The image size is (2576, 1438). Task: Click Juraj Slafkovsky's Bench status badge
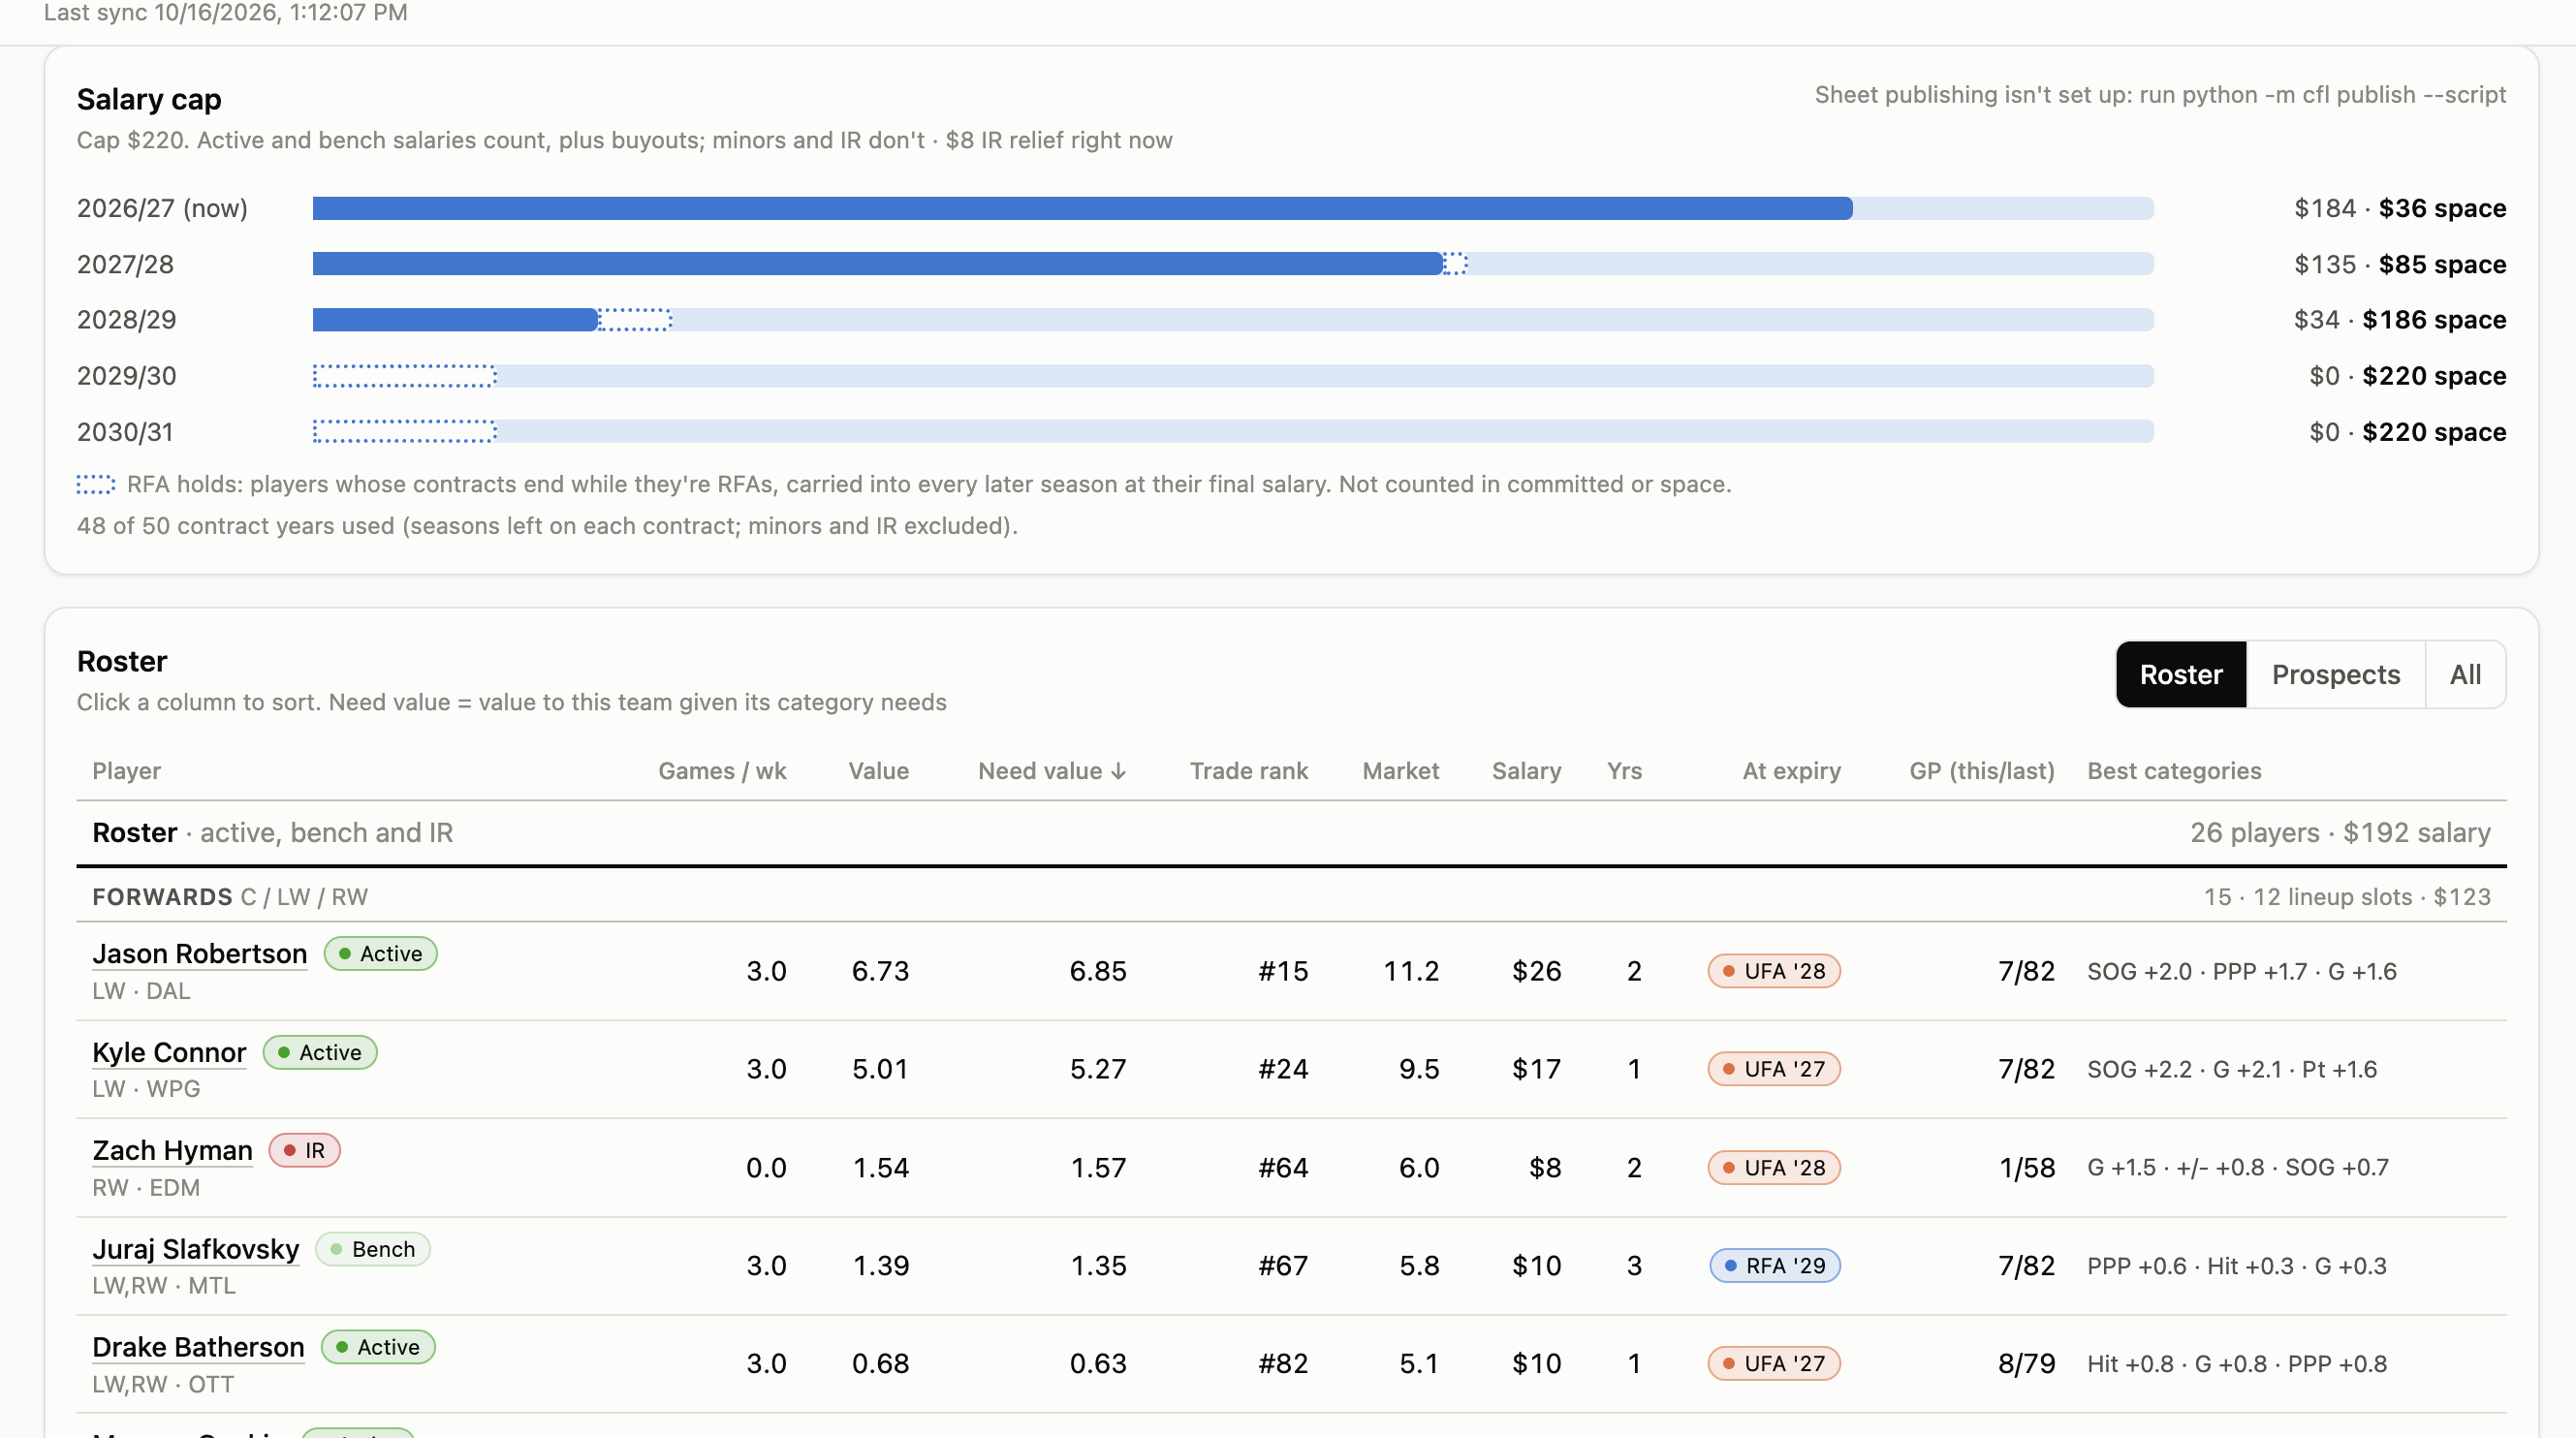tap(373, 1250)
